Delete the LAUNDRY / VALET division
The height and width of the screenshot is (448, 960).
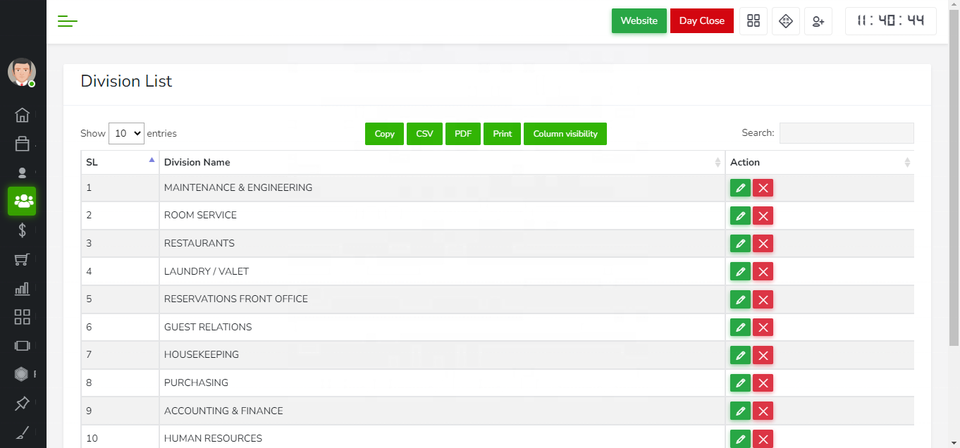tap(763, 271)
